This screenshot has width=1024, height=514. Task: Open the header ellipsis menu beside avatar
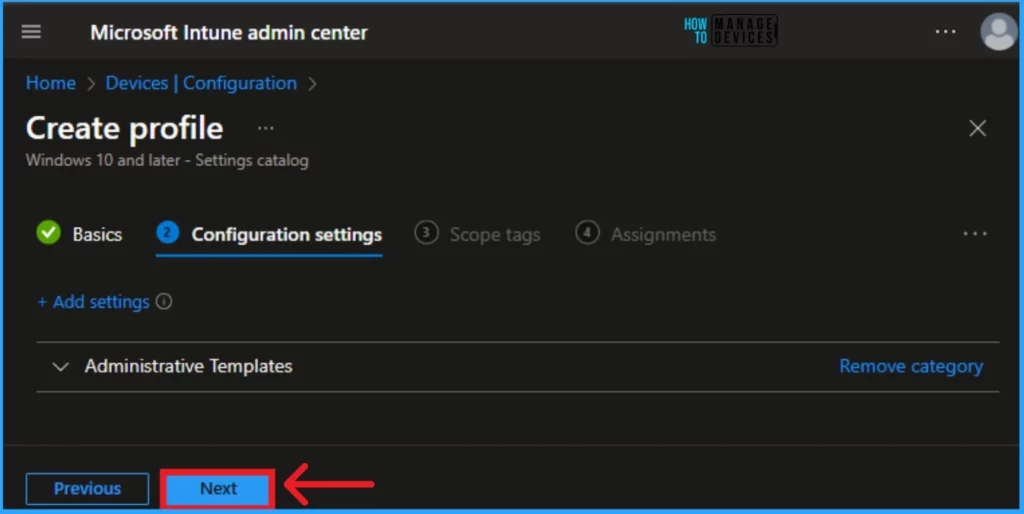pos(945,31)
